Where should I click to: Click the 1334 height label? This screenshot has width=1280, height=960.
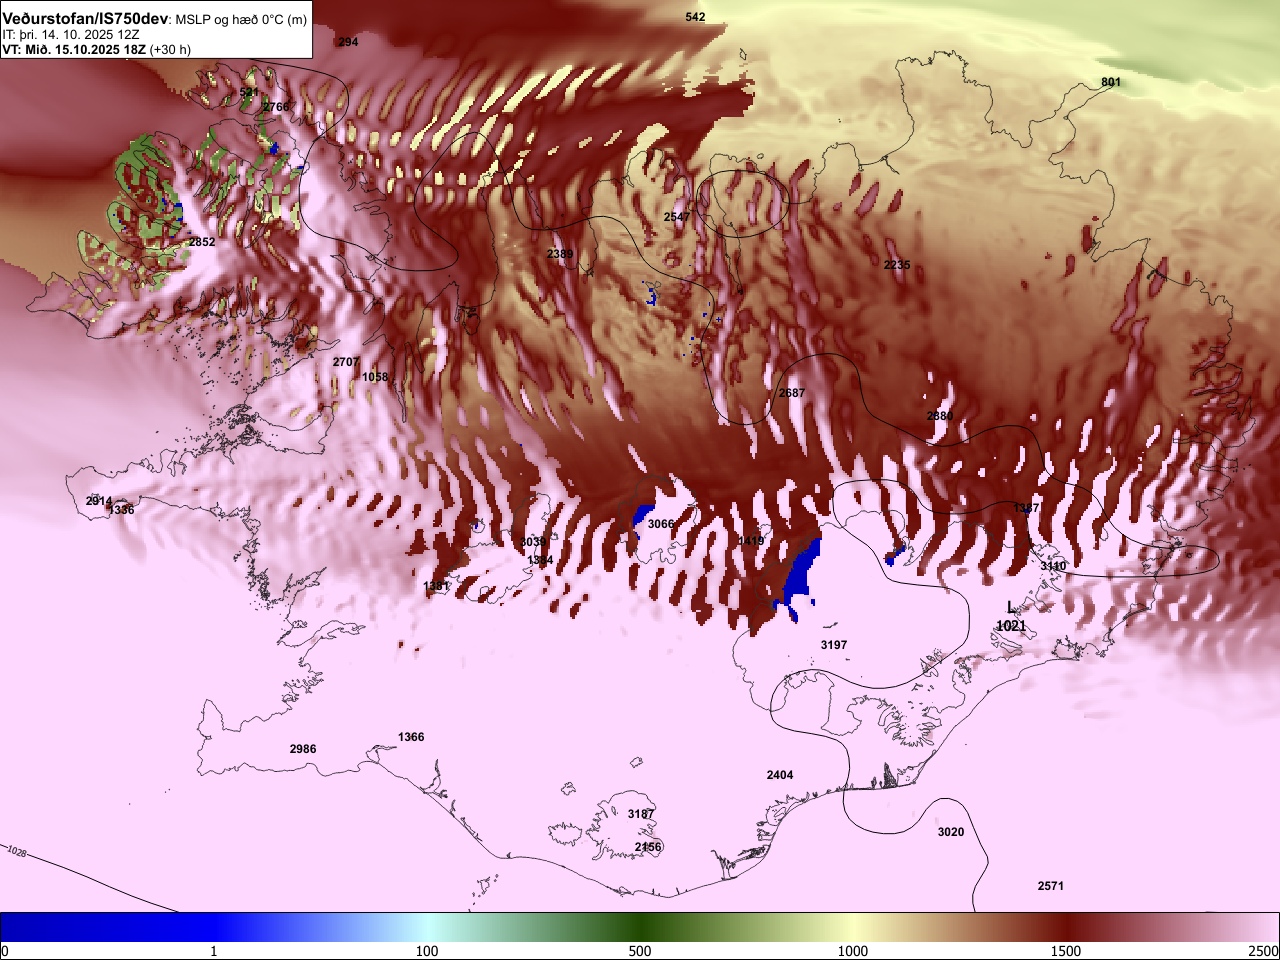point(540,561)
